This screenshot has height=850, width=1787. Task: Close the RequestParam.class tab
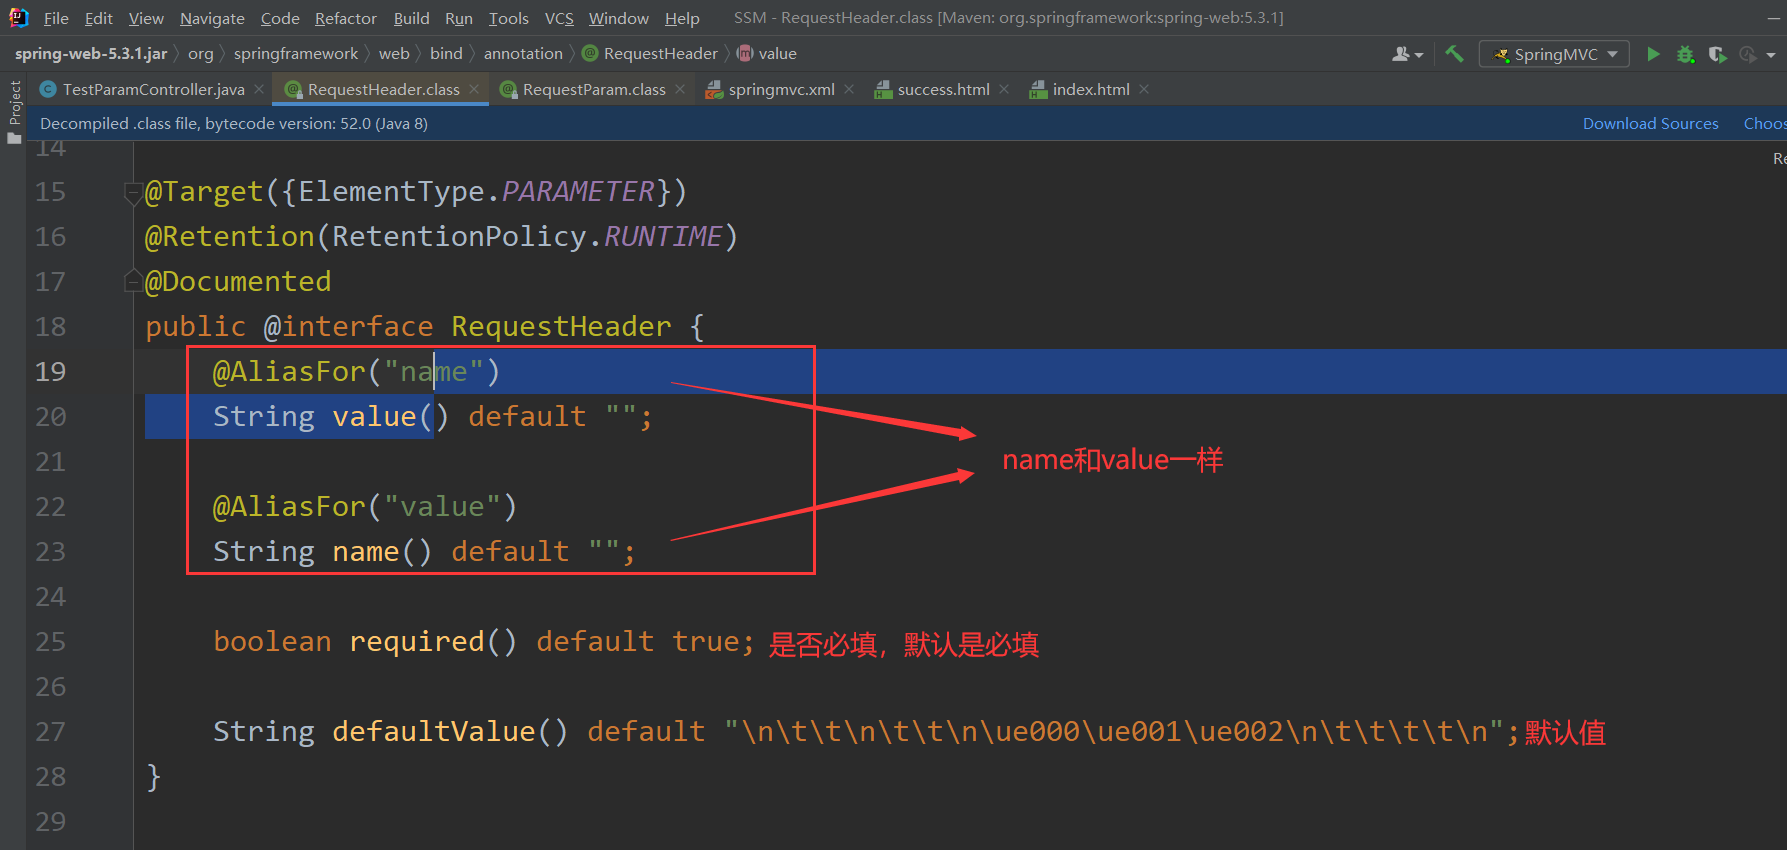pos(680,89)
